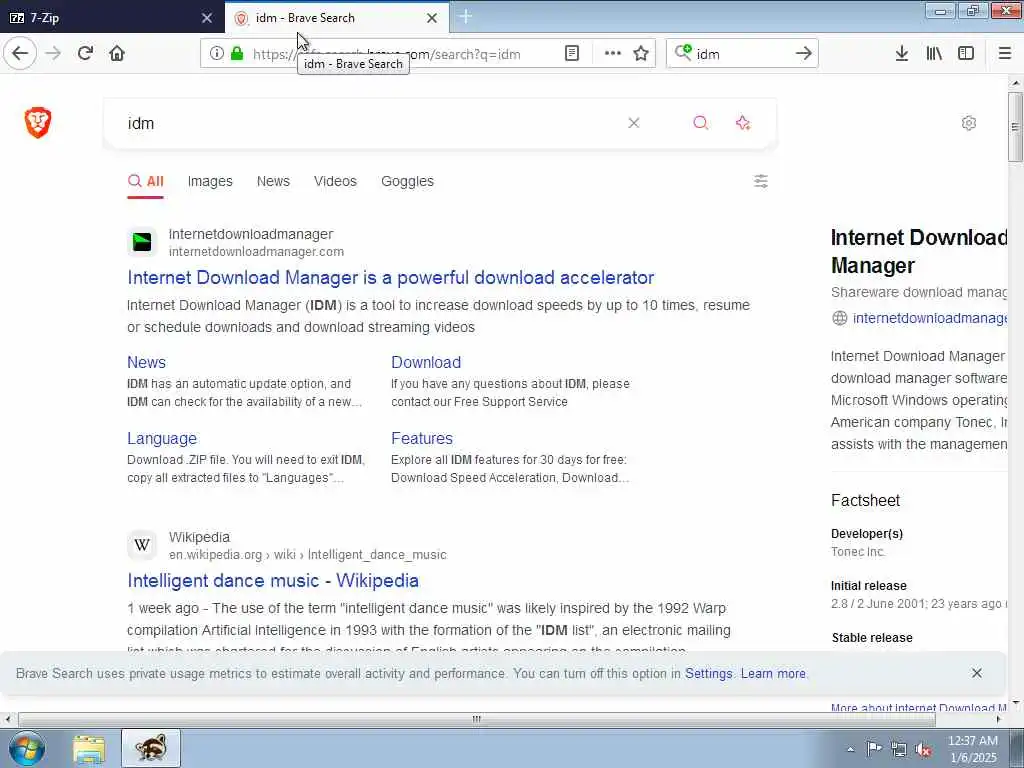The width and height of the screenshot is (1024, 768).
Task: Click the horizontal scrollbar thumb
Action: pos(477,719)
